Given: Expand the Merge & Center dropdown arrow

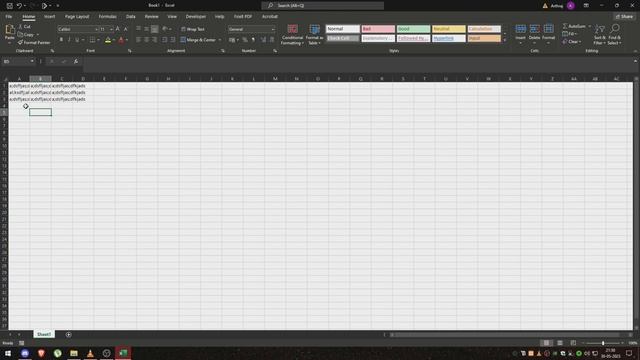Looking at the screenshot, I should (x=220, y=40).
